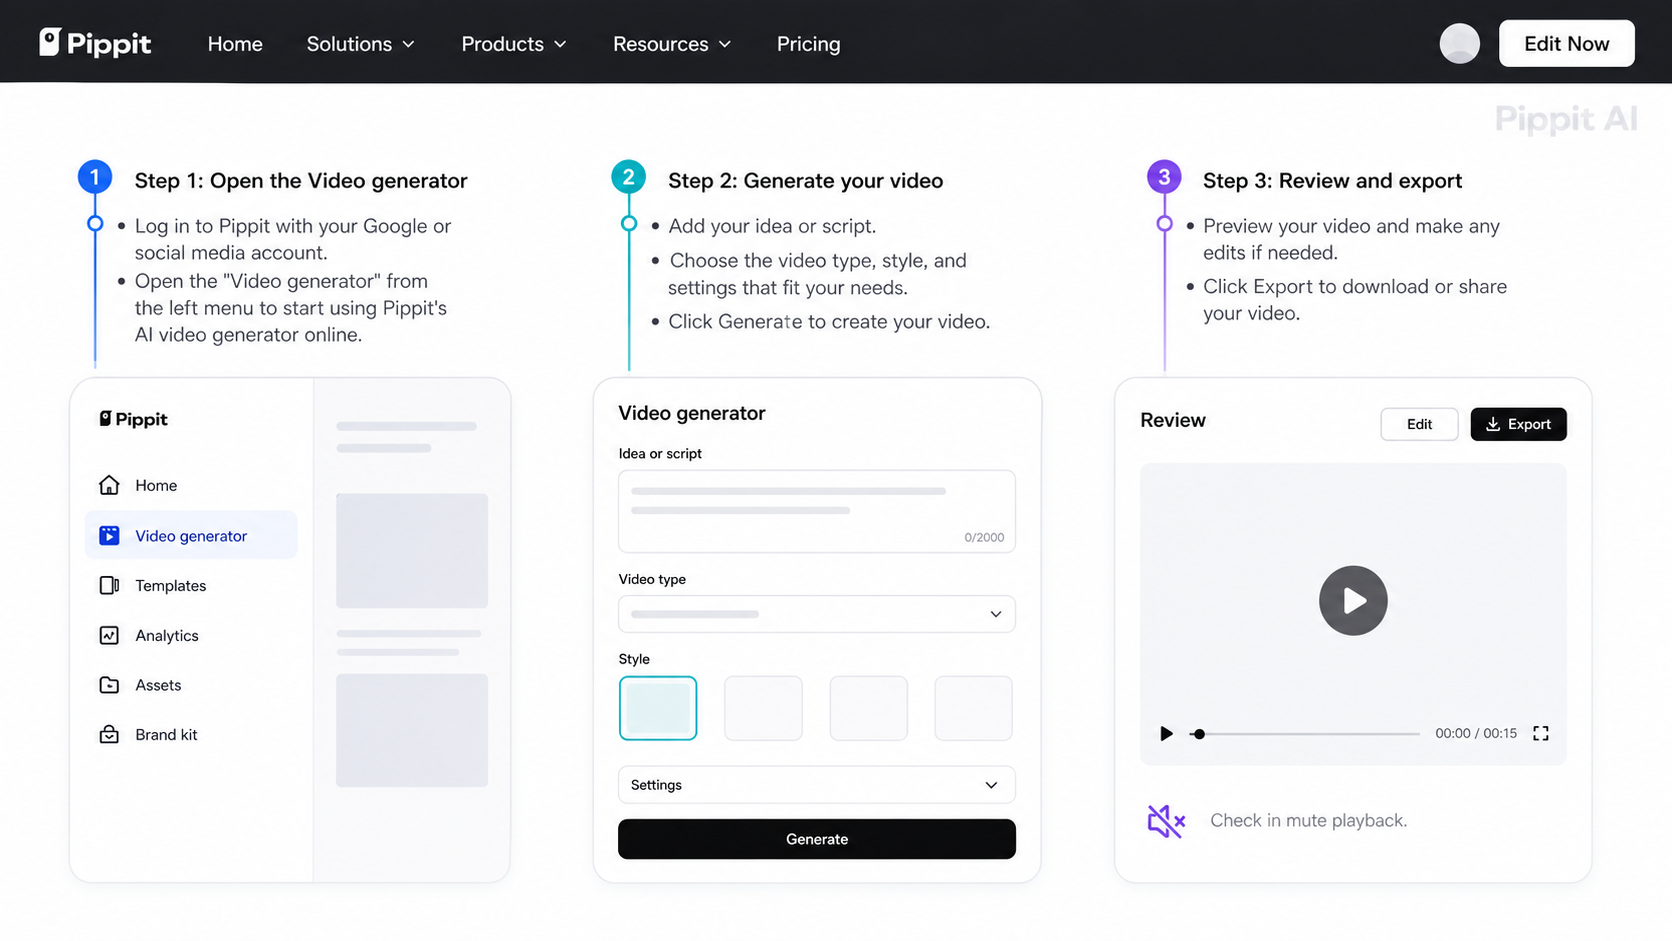Click the Assets folder icon
Image resolution: width=1672 pixels, height=941 pixels.
tap(109, 685)
